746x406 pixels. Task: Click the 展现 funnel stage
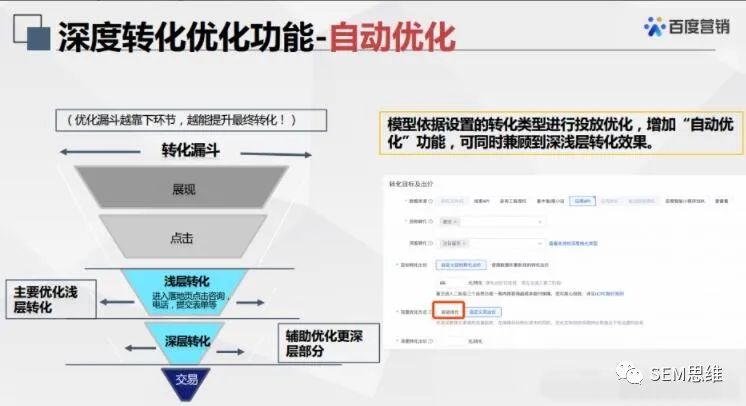[x=183, y=189]
